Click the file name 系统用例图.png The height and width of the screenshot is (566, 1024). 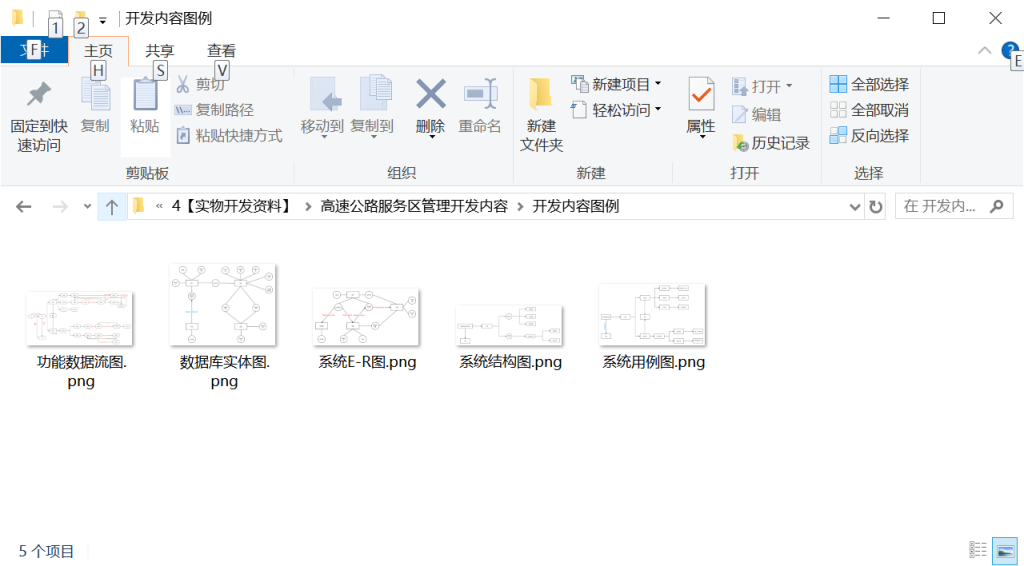tap(653, 362)
